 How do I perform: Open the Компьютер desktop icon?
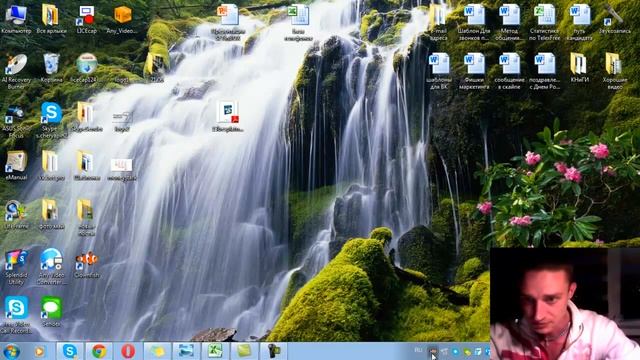click(16, 19)
